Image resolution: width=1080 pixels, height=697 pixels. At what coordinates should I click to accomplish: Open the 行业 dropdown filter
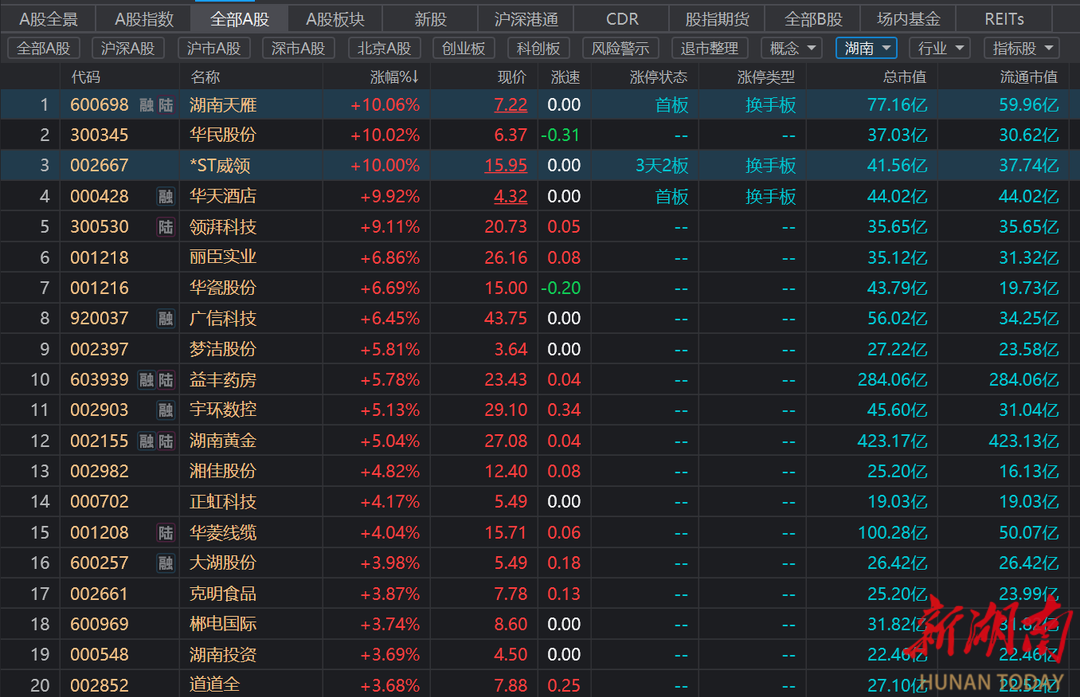(x=939, y=48)
